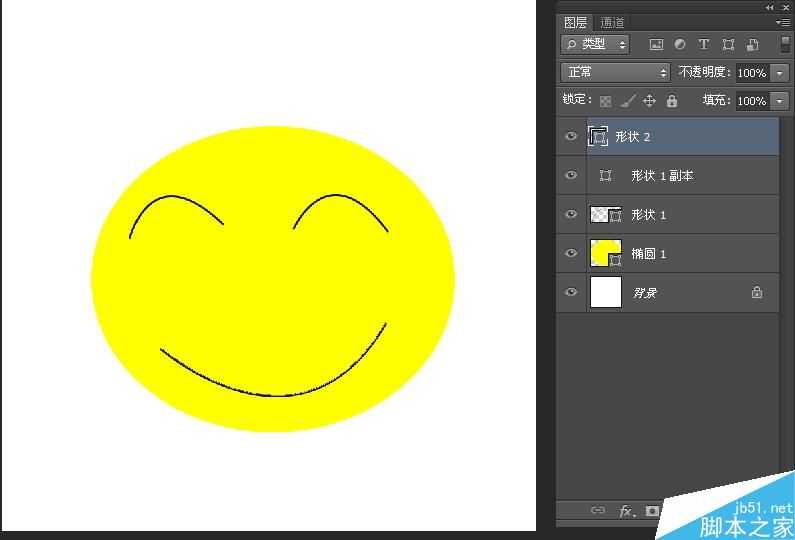
Task: Toggle visibility of 椭圆 1 layer
Action: pos(571,254)
